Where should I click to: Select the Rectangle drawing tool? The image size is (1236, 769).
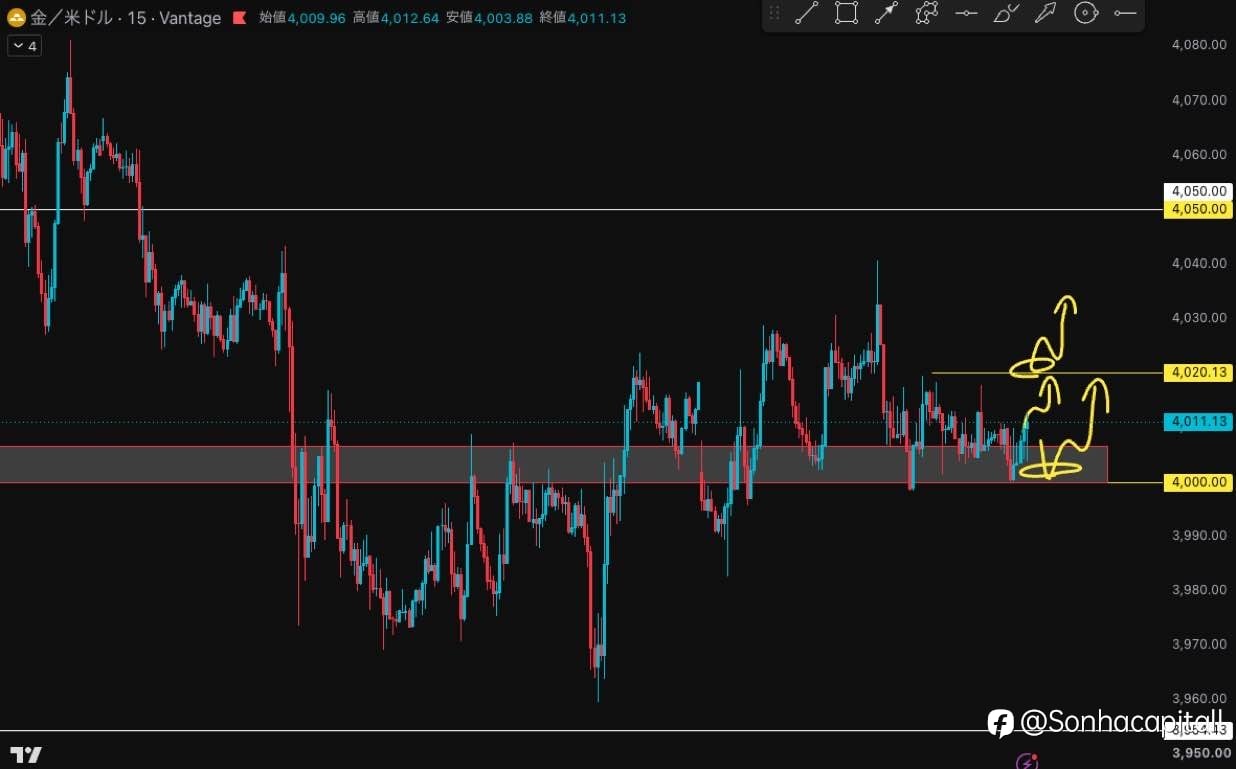(x=846, y=13)
